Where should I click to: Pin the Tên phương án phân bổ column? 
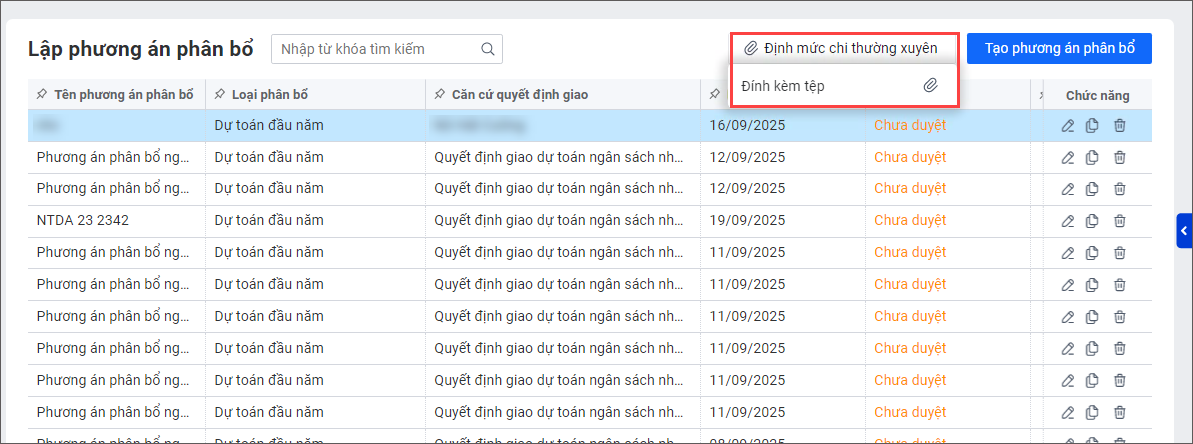pyautogui.click(x=41, y=95)
